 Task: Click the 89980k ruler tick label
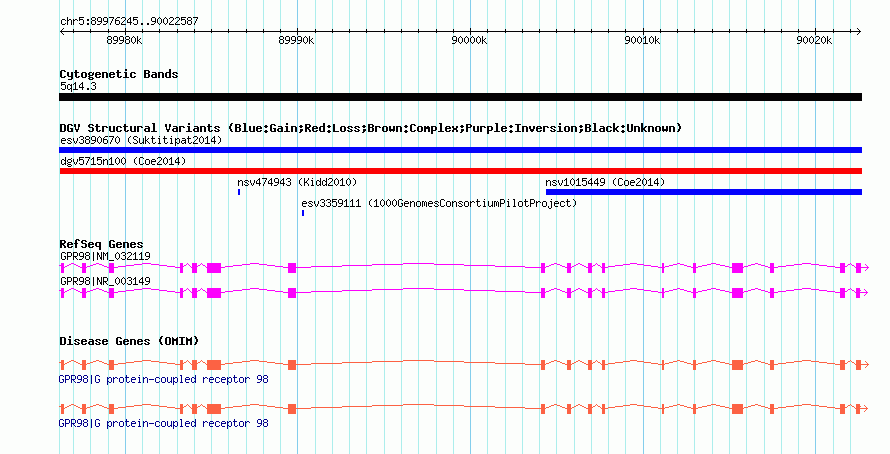pos(124,40)
